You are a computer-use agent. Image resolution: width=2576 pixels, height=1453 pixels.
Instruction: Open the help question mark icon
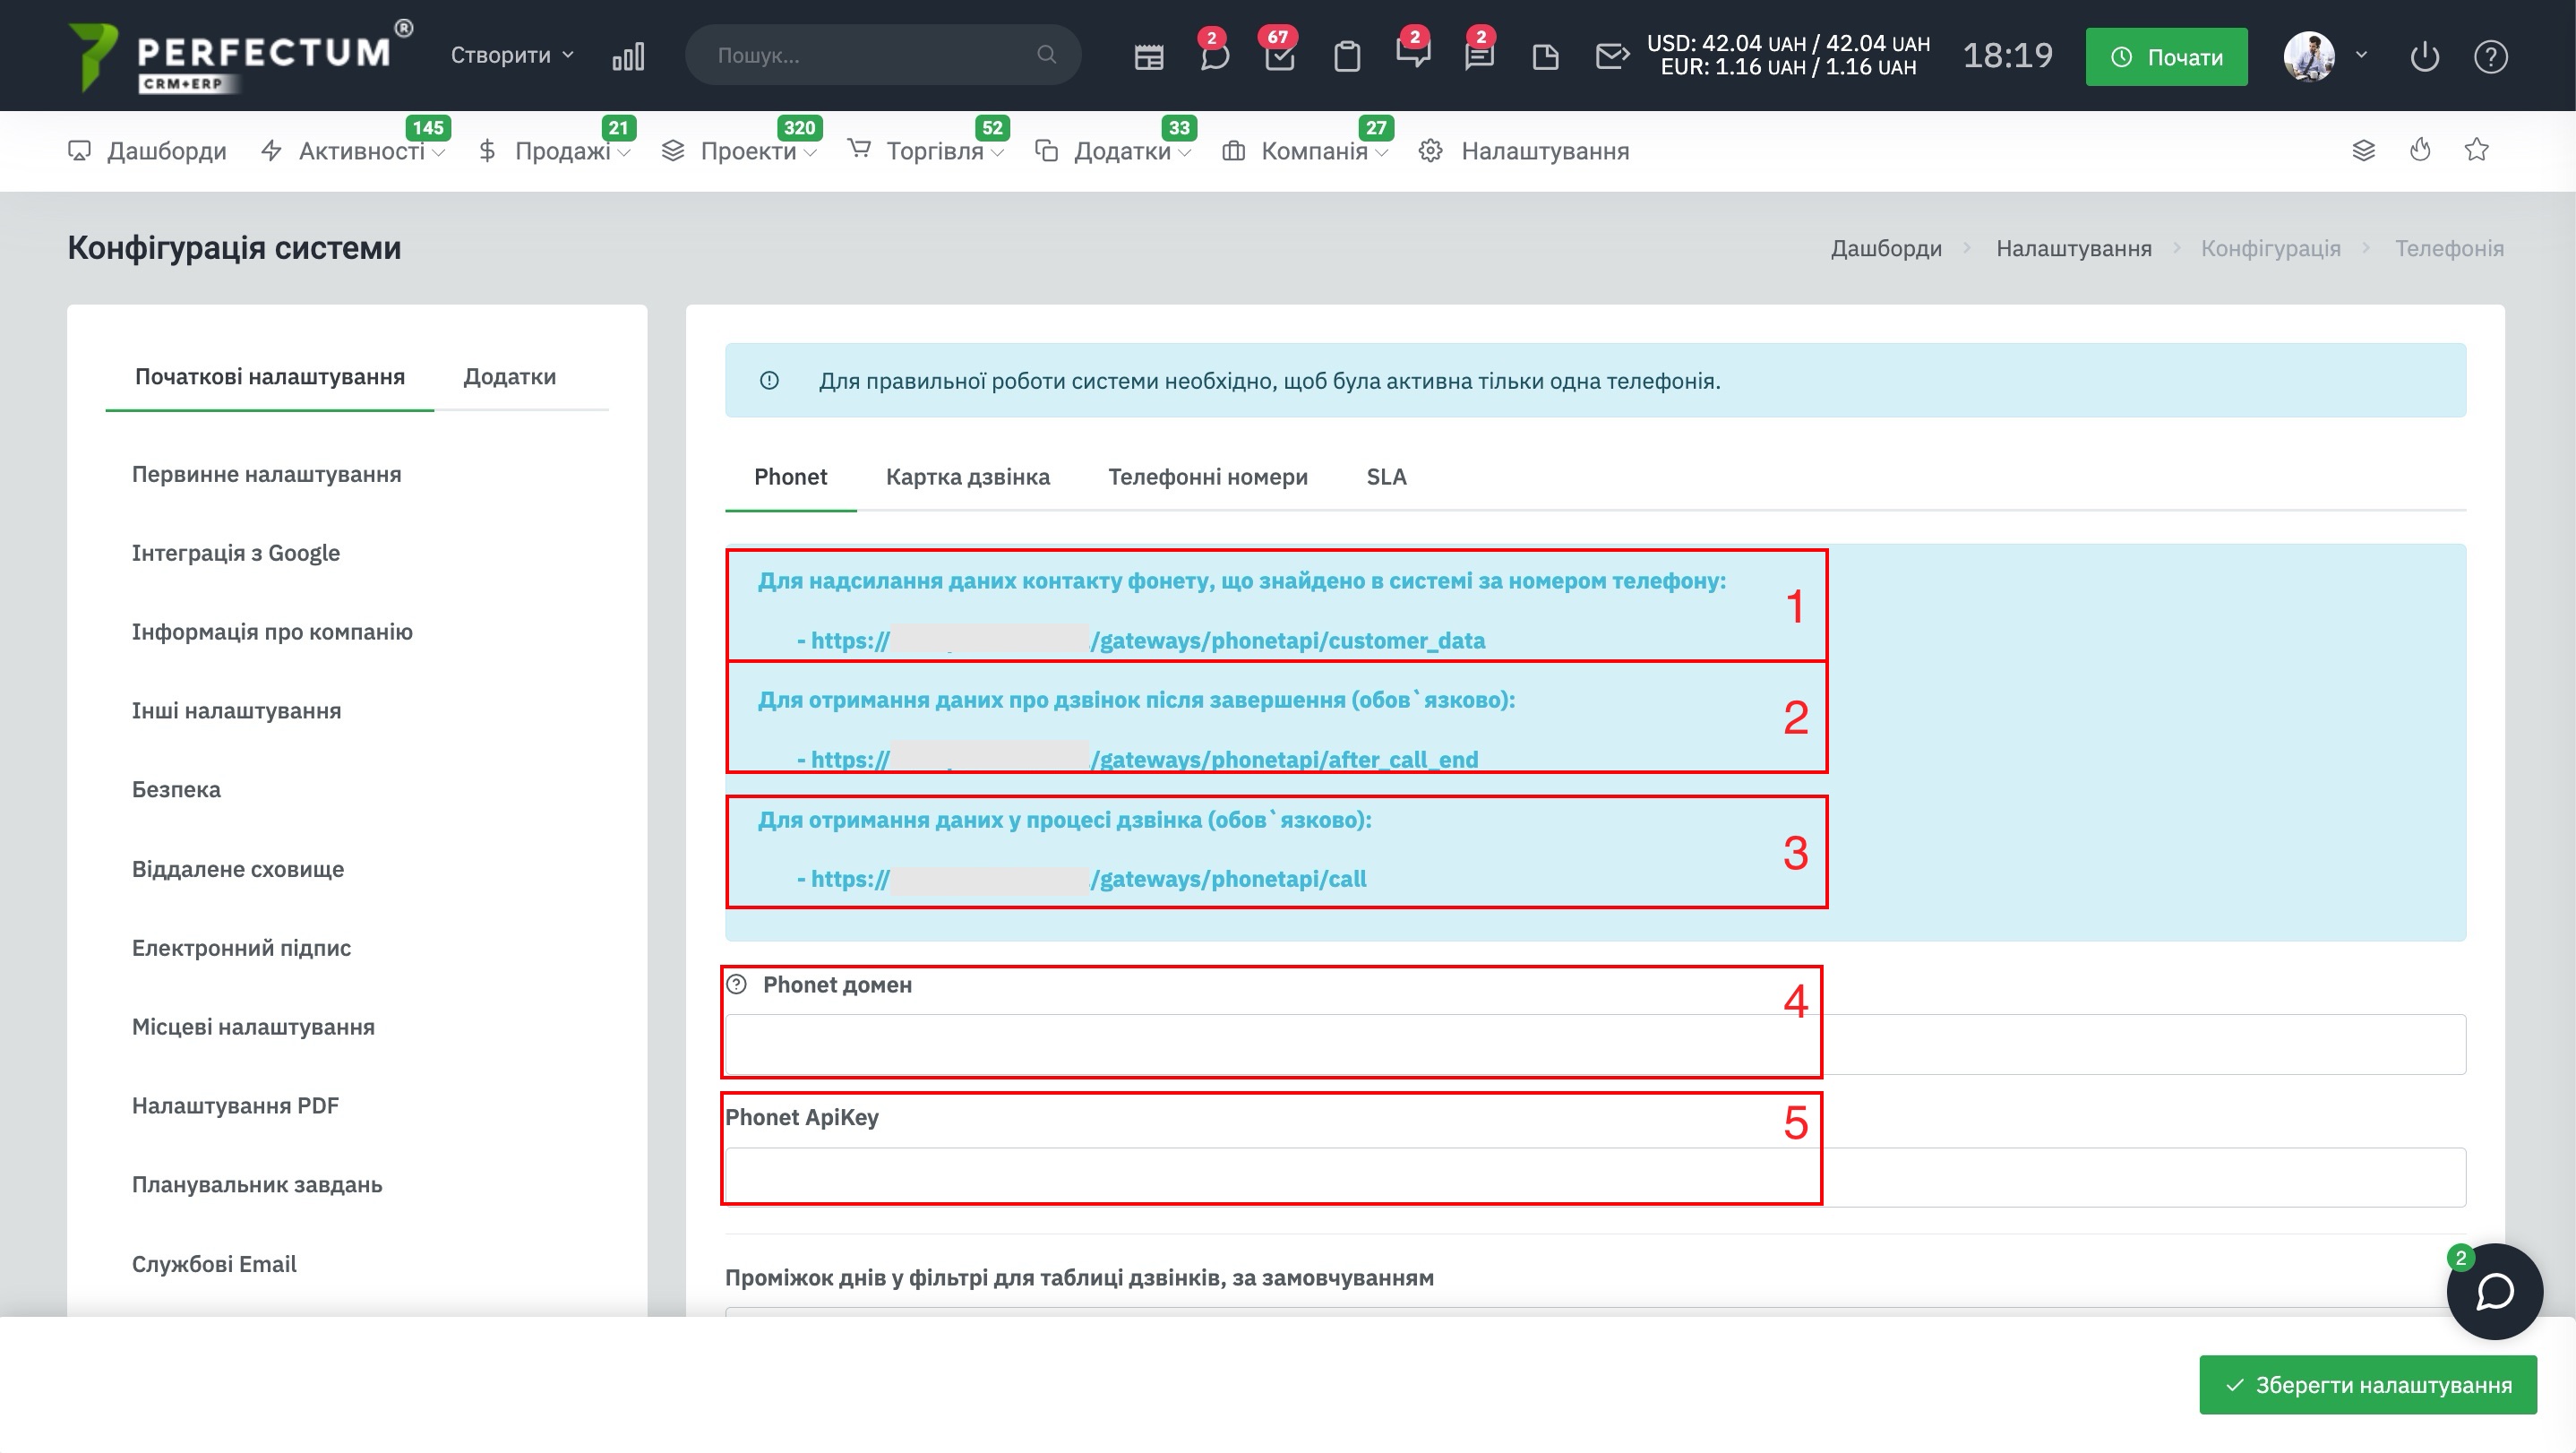pos(2490,56)
